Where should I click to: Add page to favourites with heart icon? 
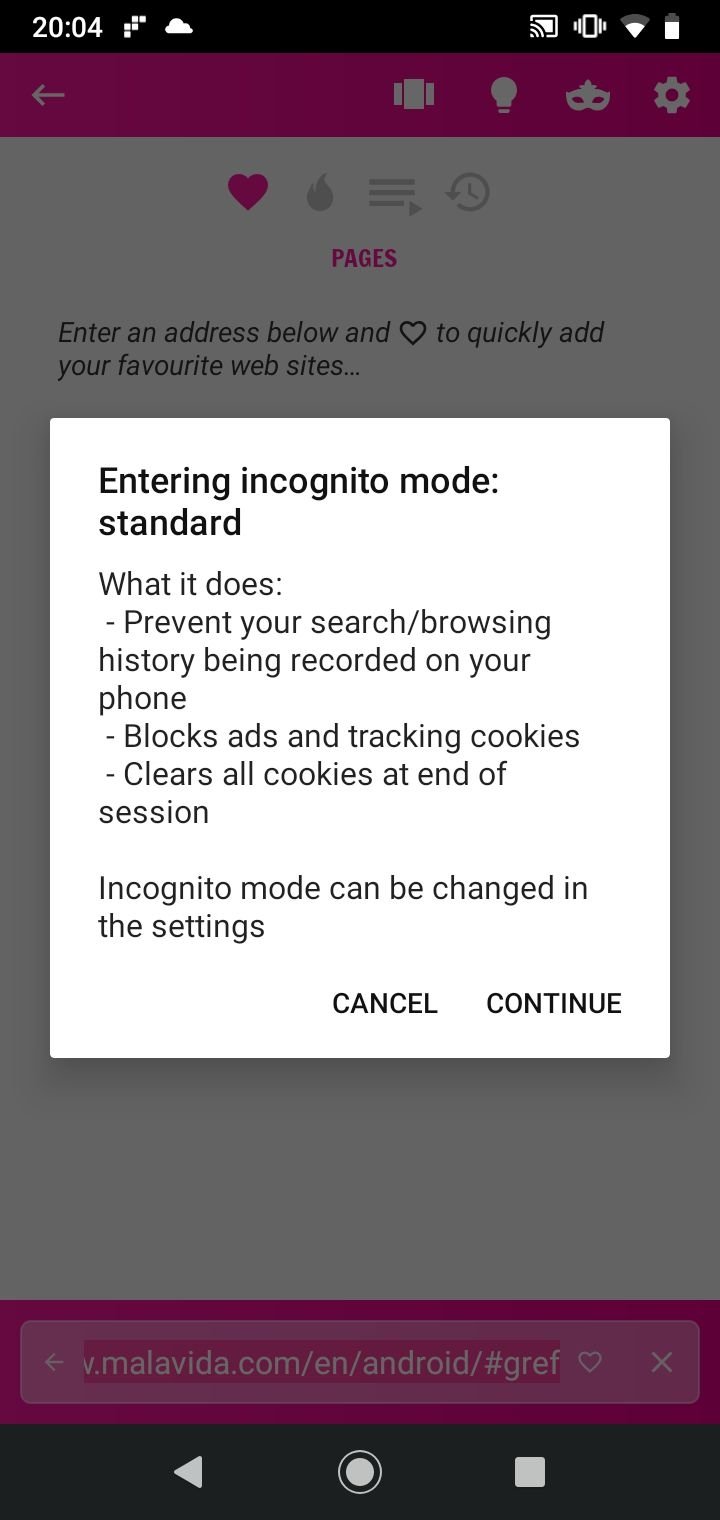[x=591, y=1362]
